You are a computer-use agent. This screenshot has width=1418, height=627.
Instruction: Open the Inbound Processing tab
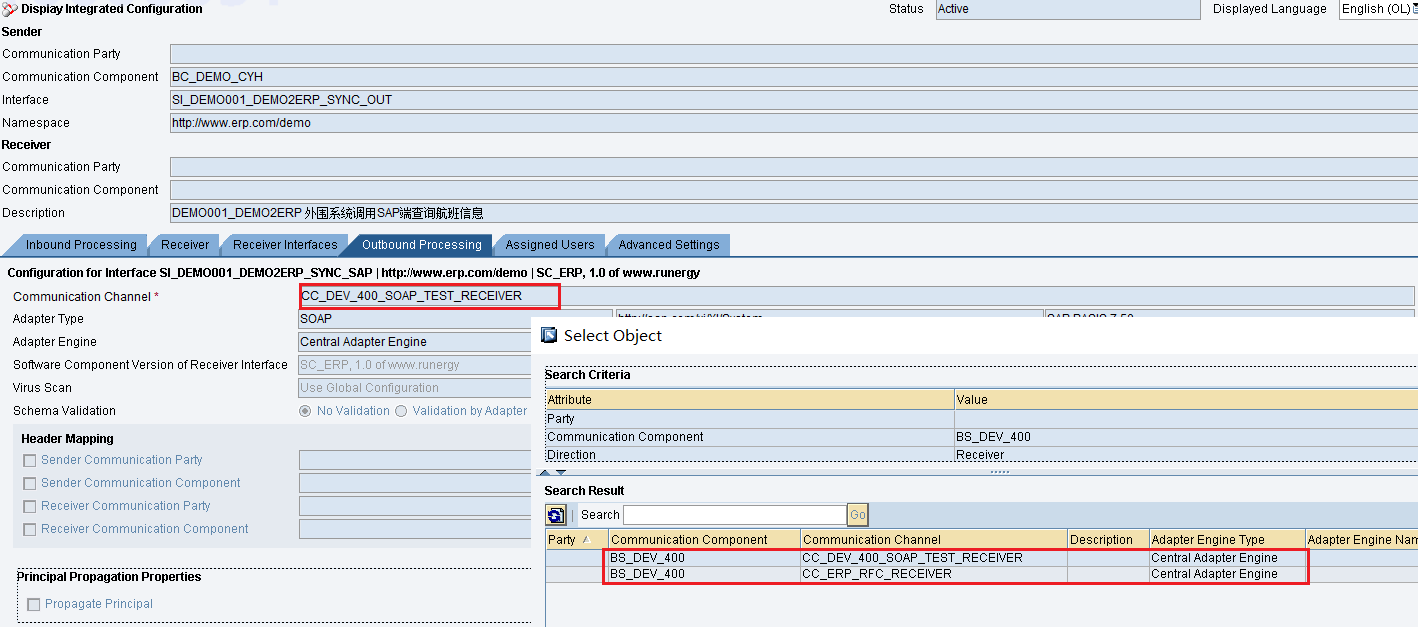click(x=81, y=245)
